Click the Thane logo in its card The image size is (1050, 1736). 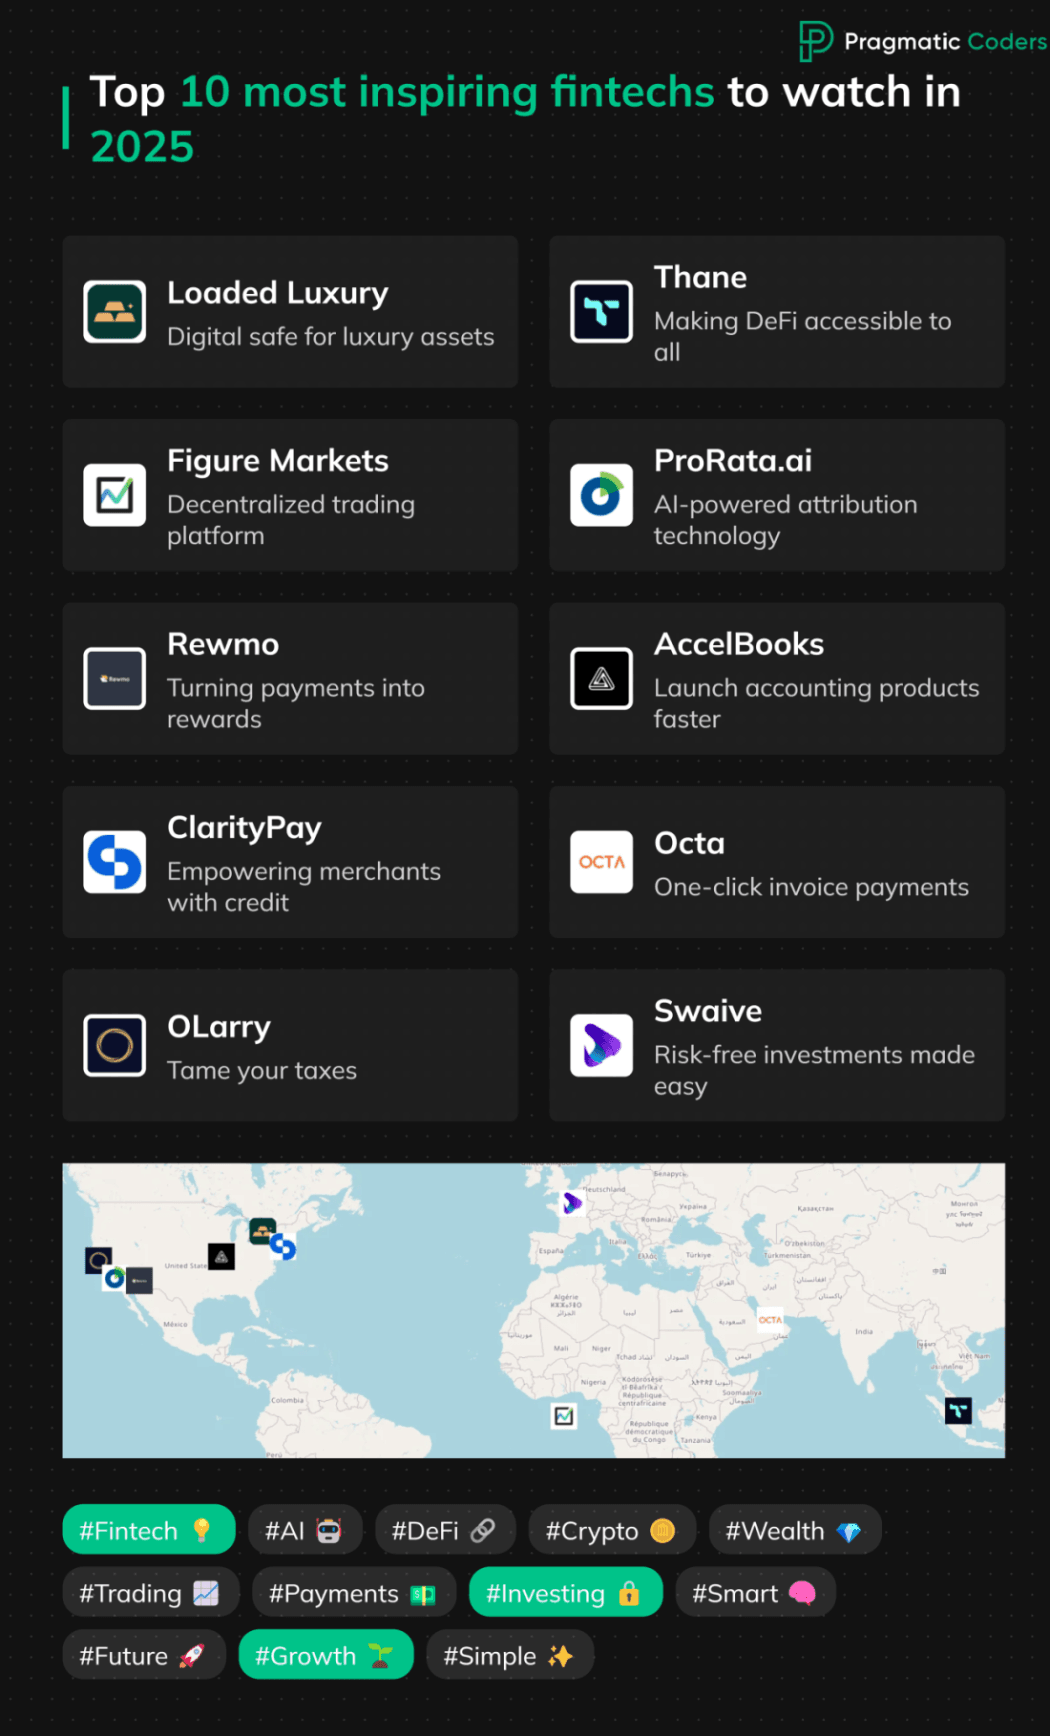tap(601, 312)
